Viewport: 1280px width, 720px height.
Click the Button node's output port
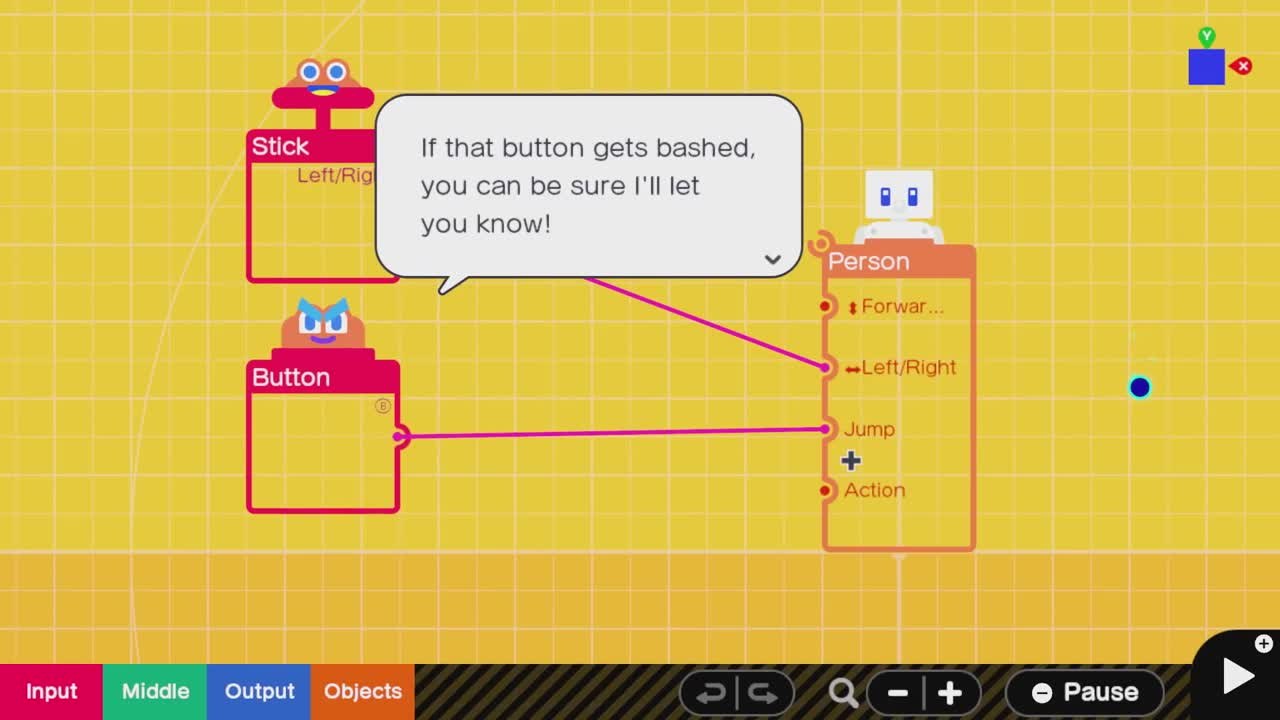click(400, 436)
